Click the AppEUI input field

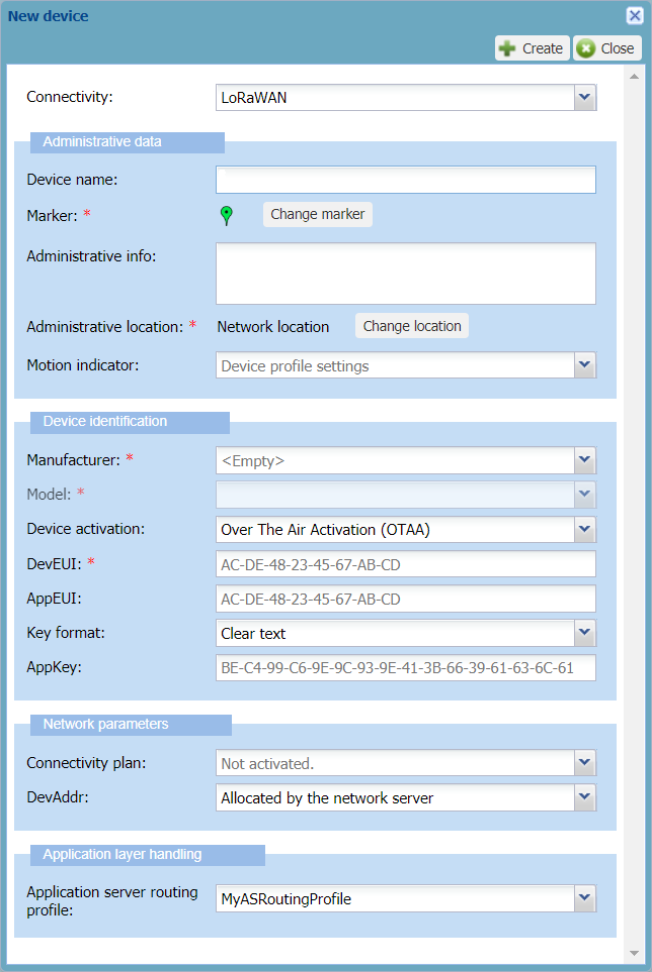tap(406, 599)
